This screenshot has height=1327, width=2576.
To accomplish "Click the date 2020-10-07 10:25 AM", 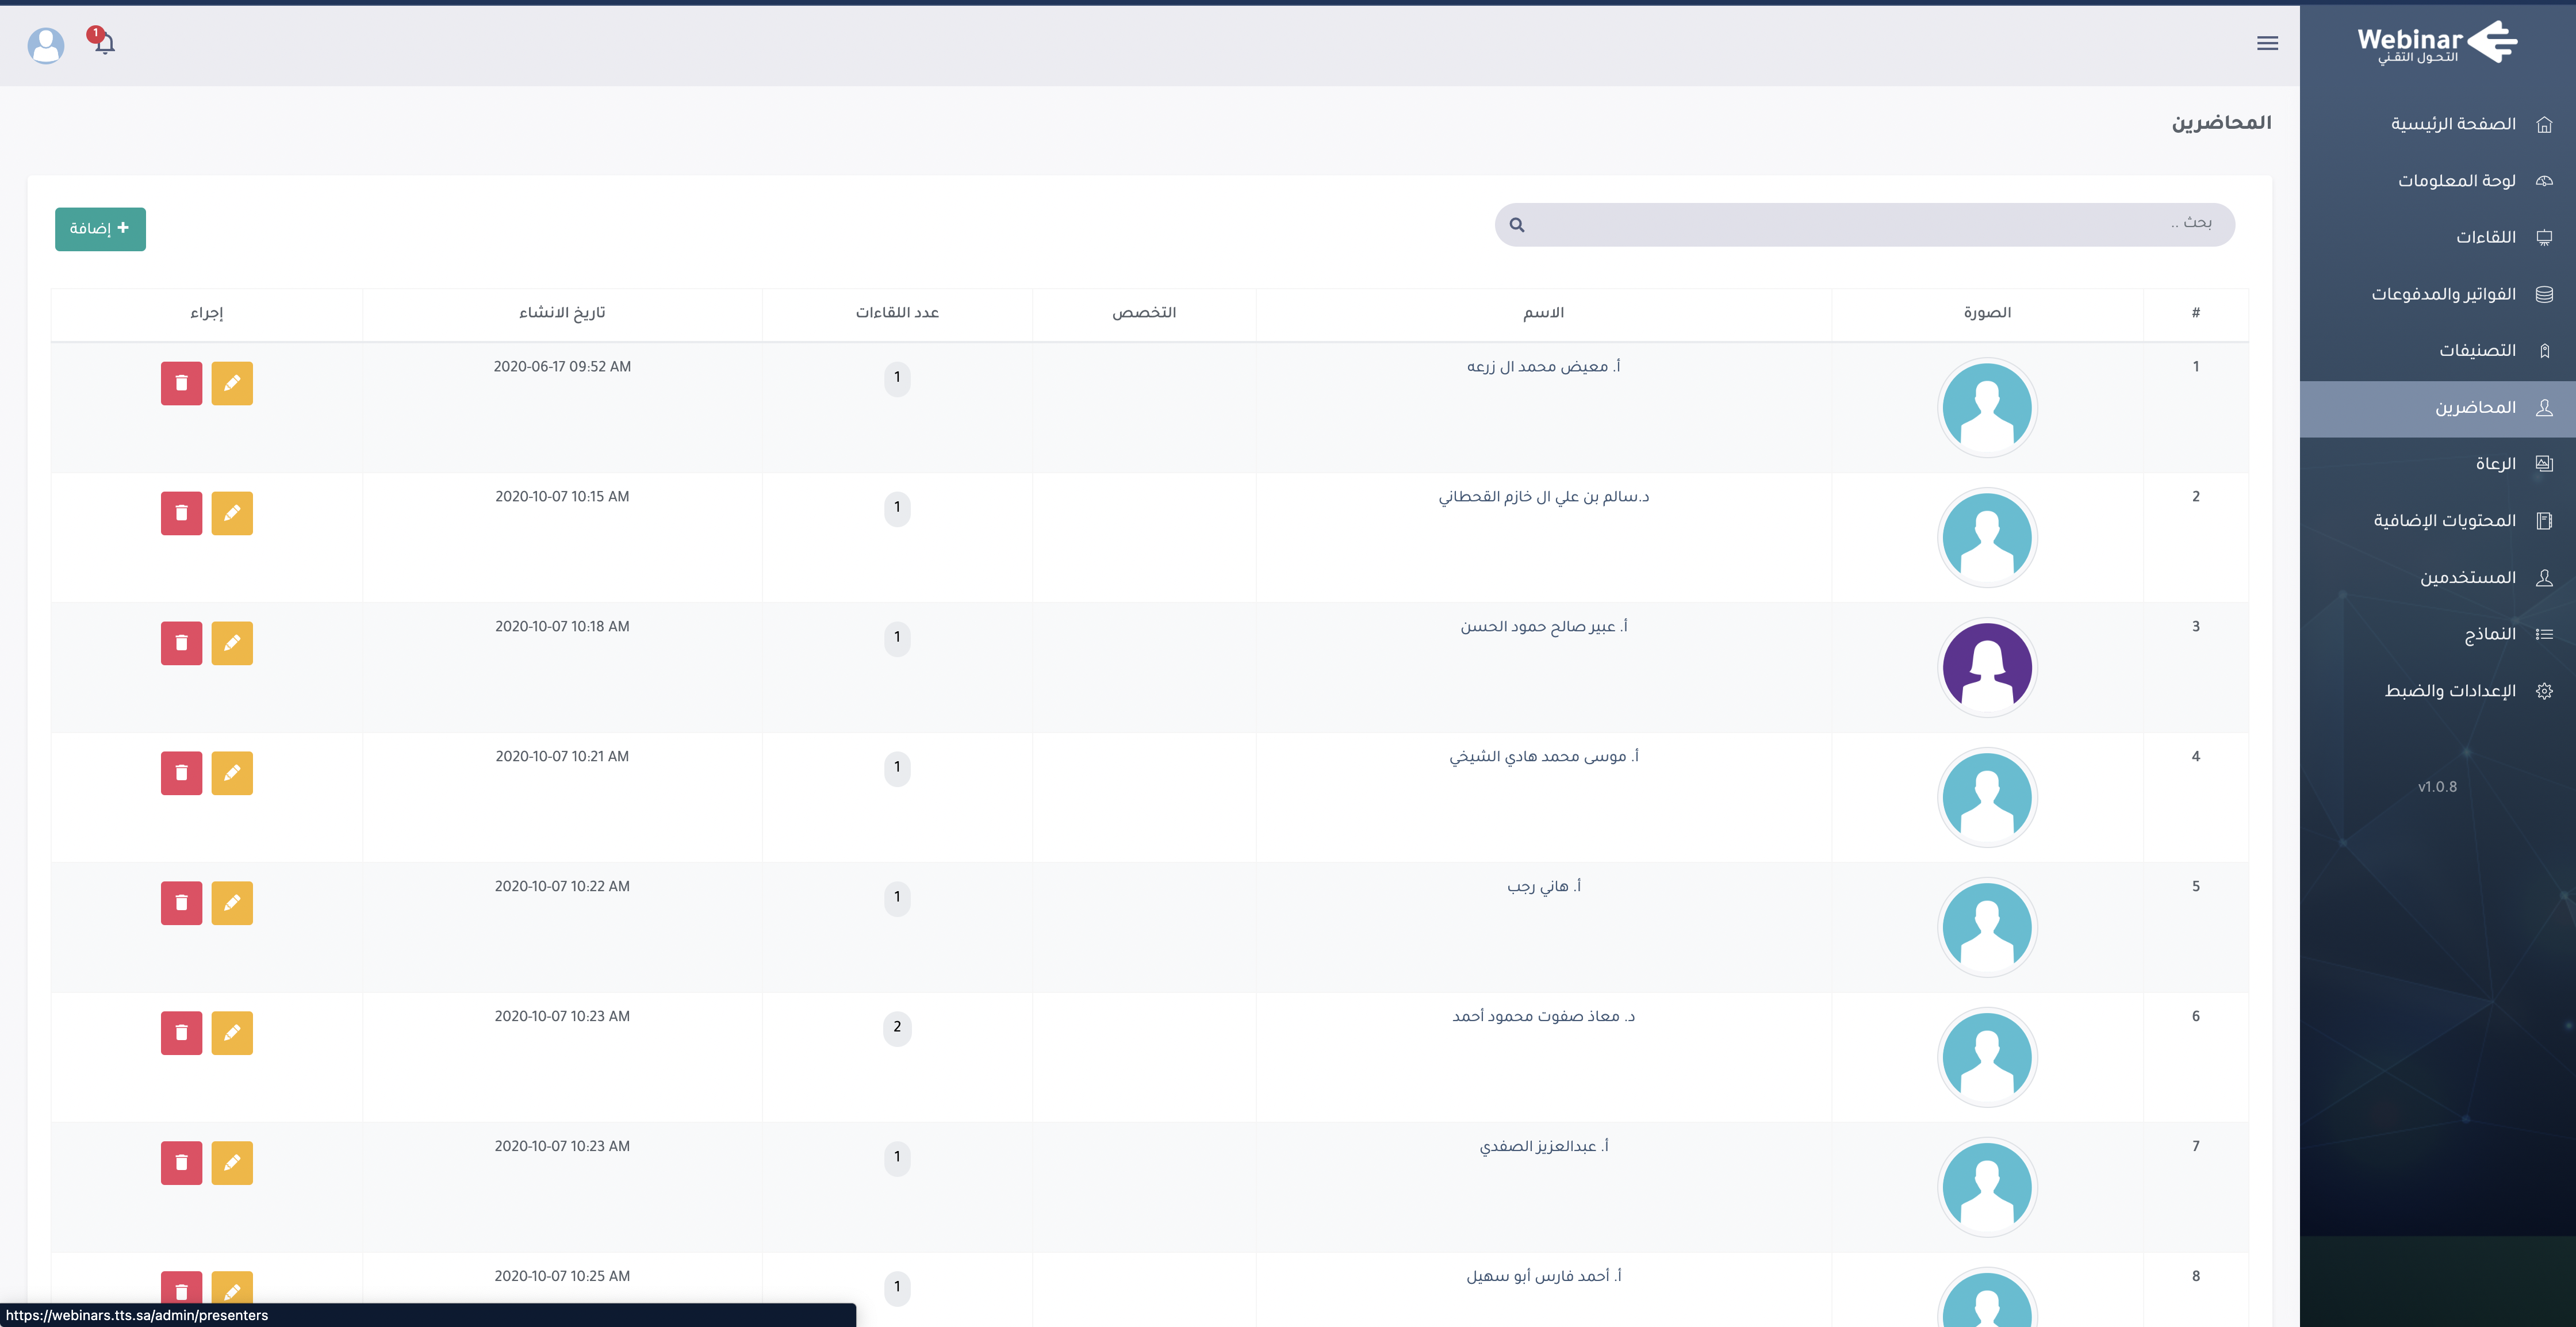I will tap(562, 1277).
